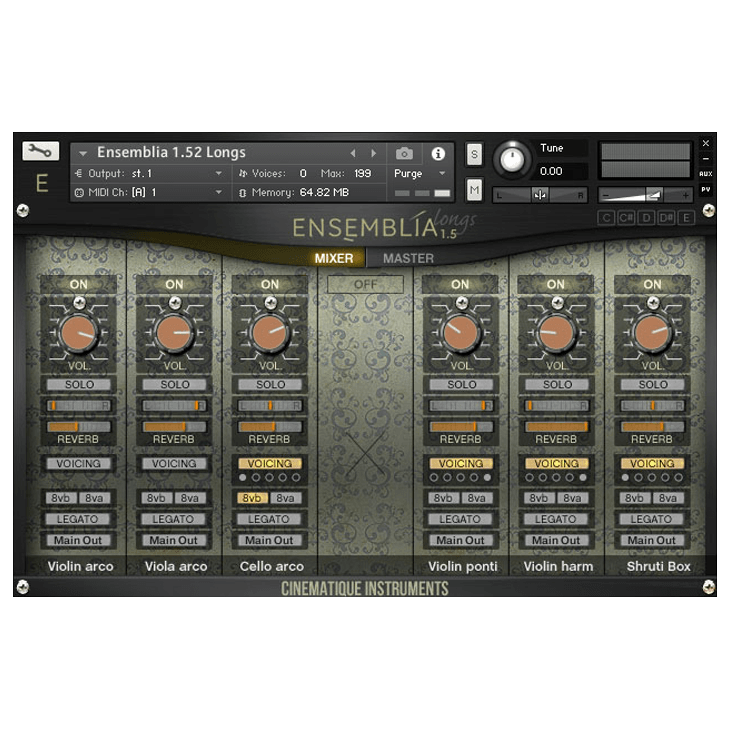Solo the Cello arco channel
Image resolution: width=730 pixels, height=730 pixels.
(x=270, y=385)
